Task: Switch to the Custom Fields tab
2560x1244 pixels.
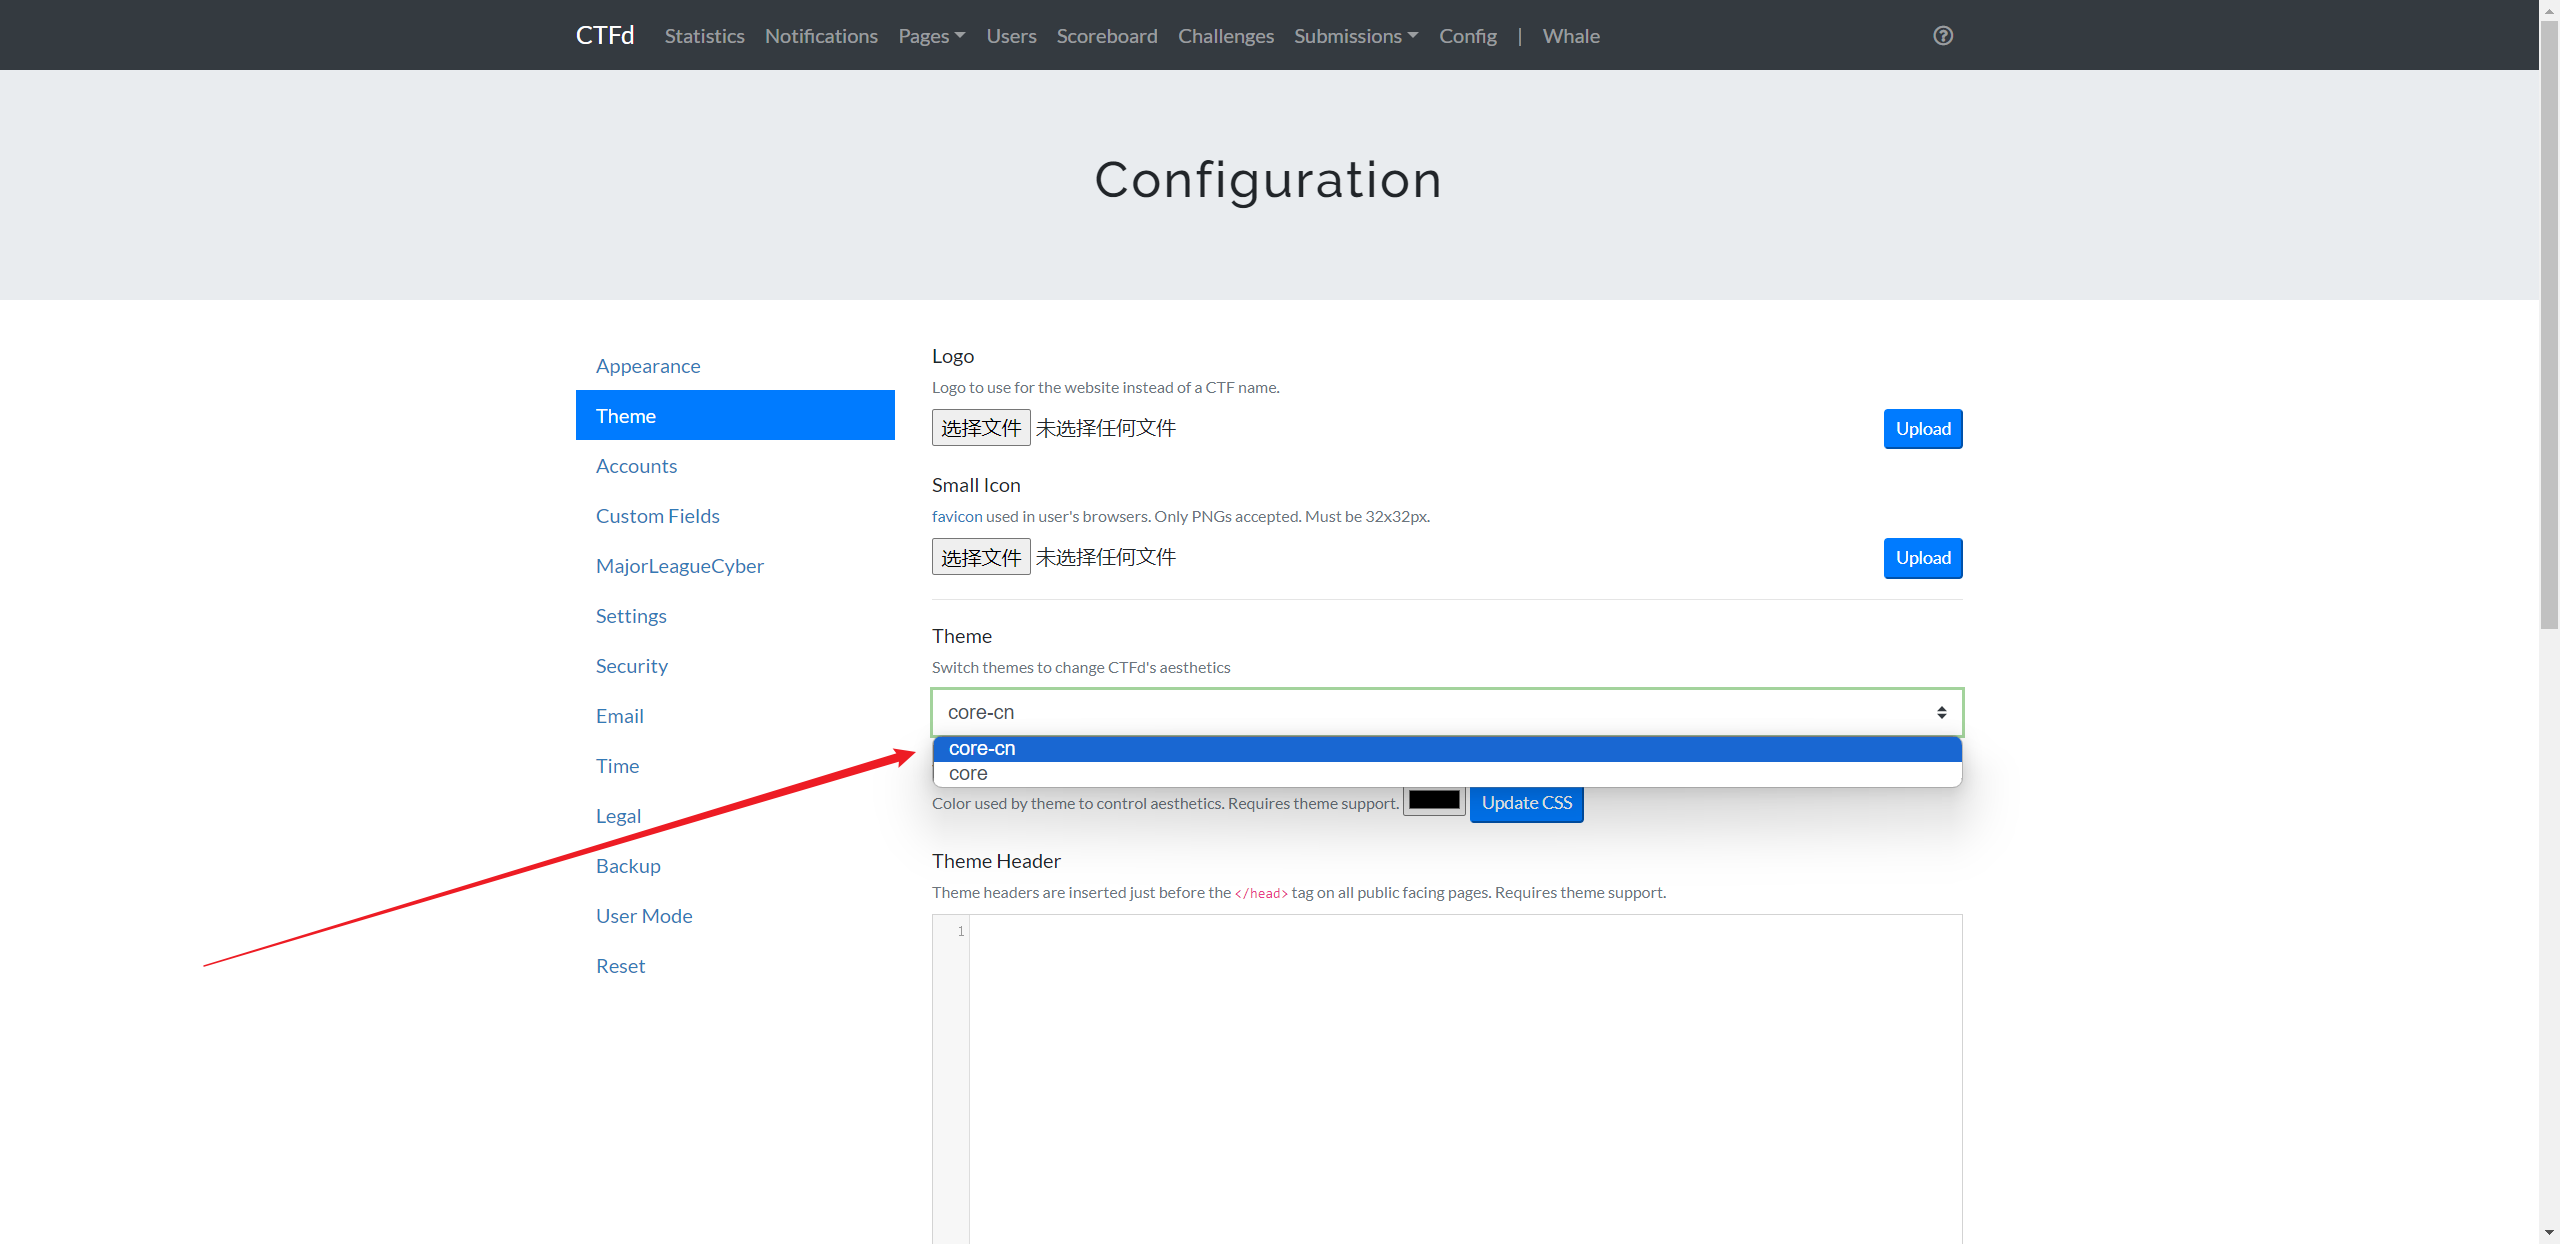Action: 735,516
